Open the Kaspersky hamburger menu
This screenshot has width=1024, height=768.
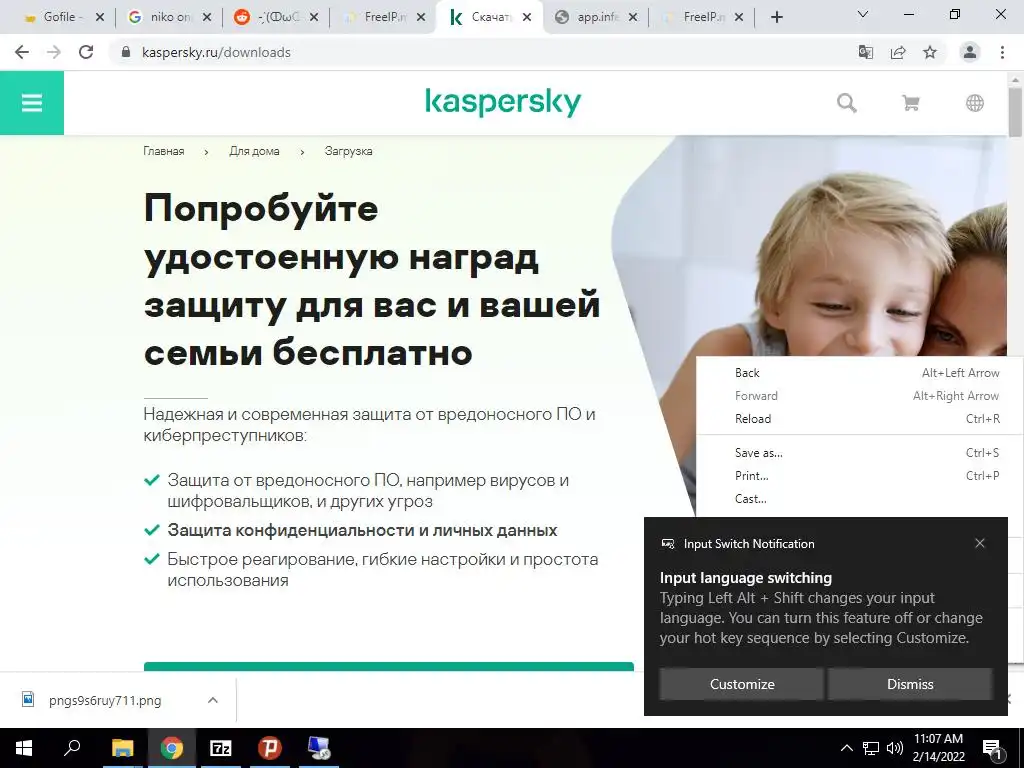coord(31,103)
